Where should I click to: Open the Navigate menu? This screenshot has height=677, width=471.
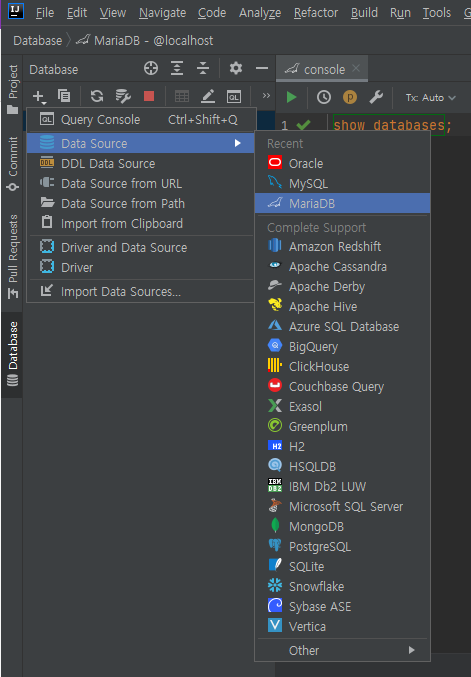point(162,13)
